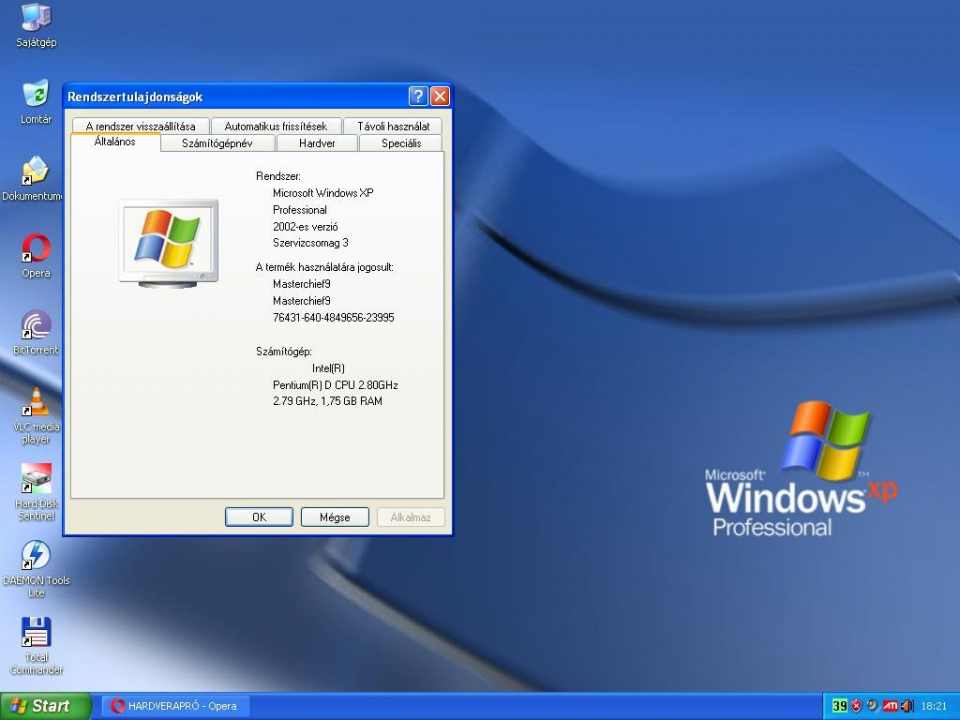Activate HARDVERAPRÓ - Opera taskbar button
Viewport: 960px width, 720px height.
pyautogui.click(x=176, y=706)
